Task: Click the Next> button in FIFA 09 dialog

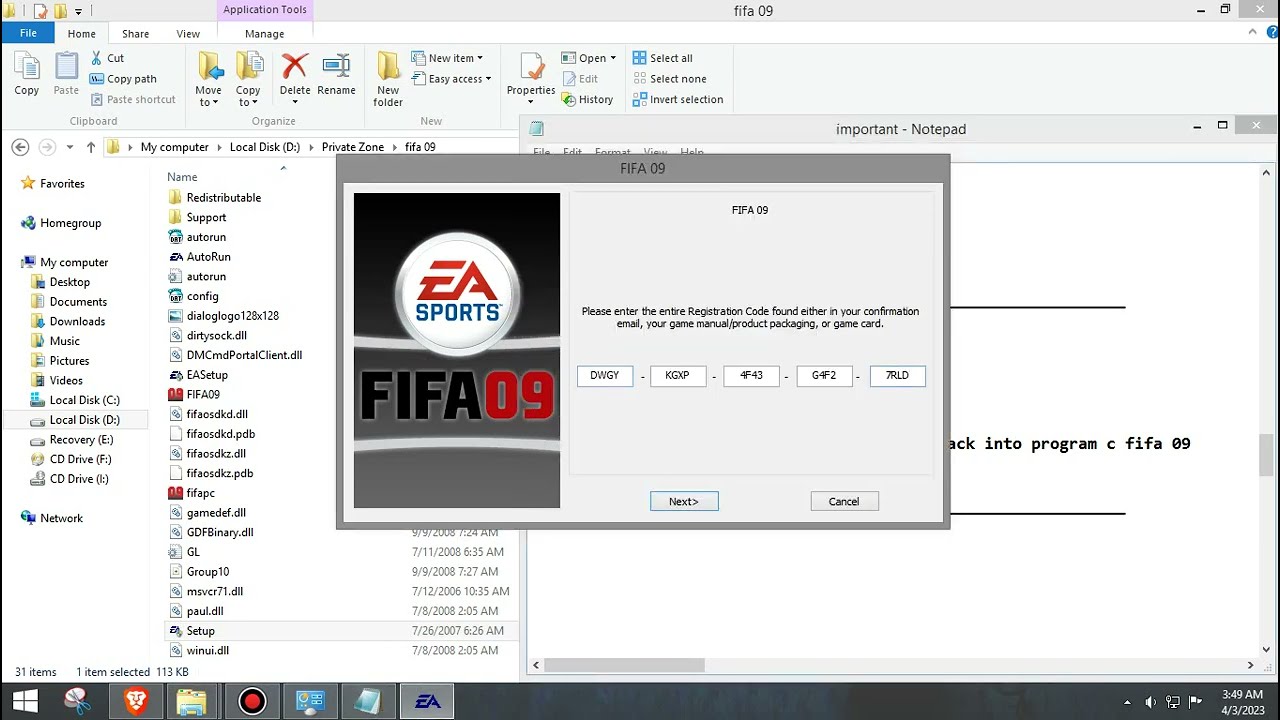Action: click(x=684, y=501)
